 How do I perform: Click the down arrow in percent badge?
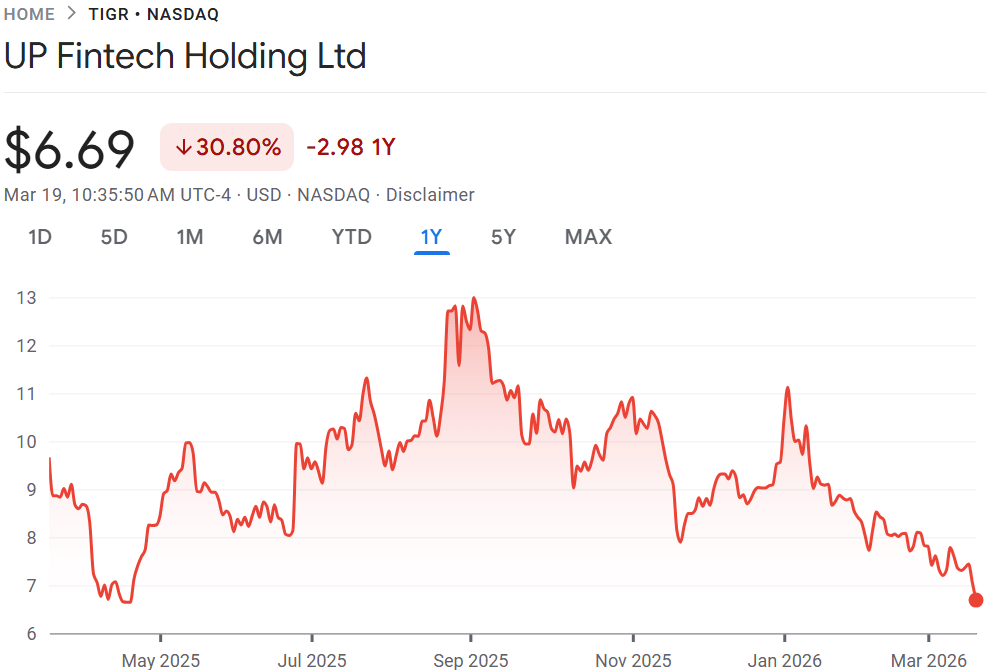click(x=183, y=148)
